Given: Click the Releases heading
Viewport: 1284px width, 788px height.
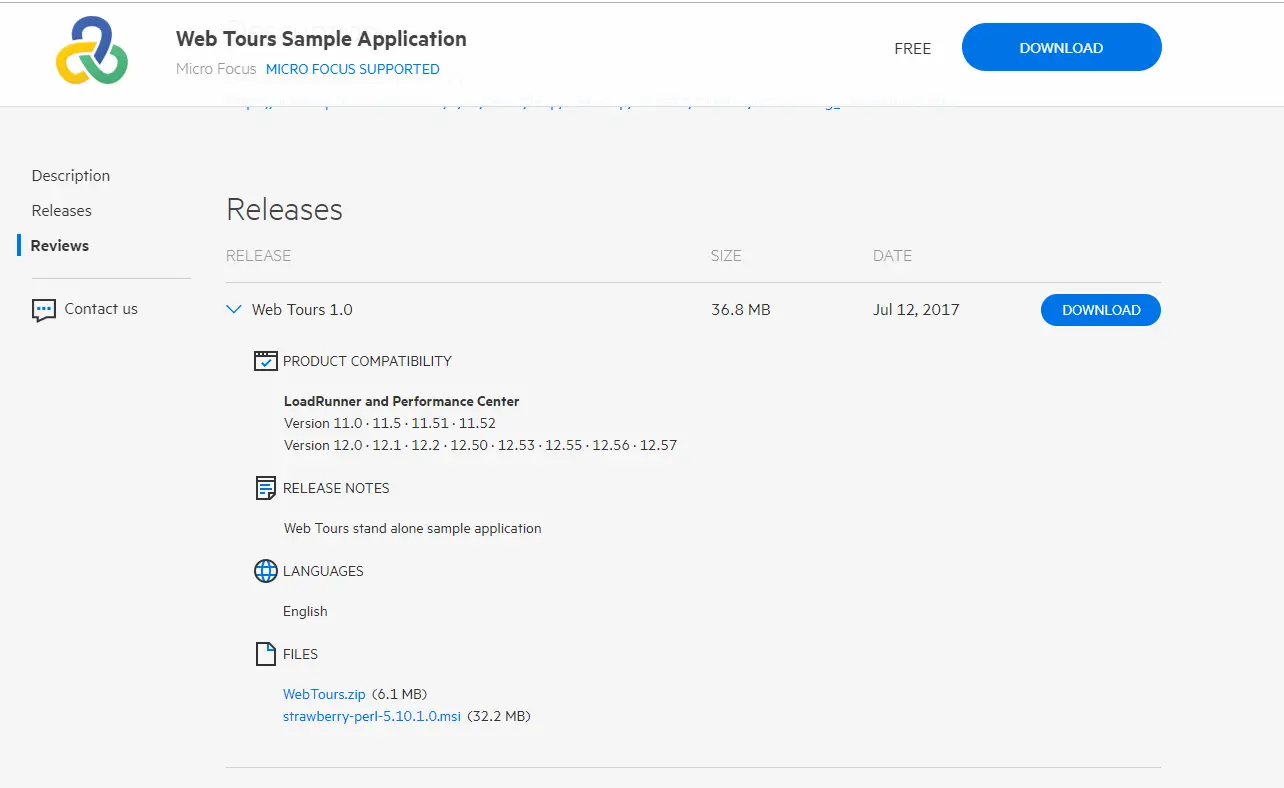Looking at the screenshot, I should [285, 209].
